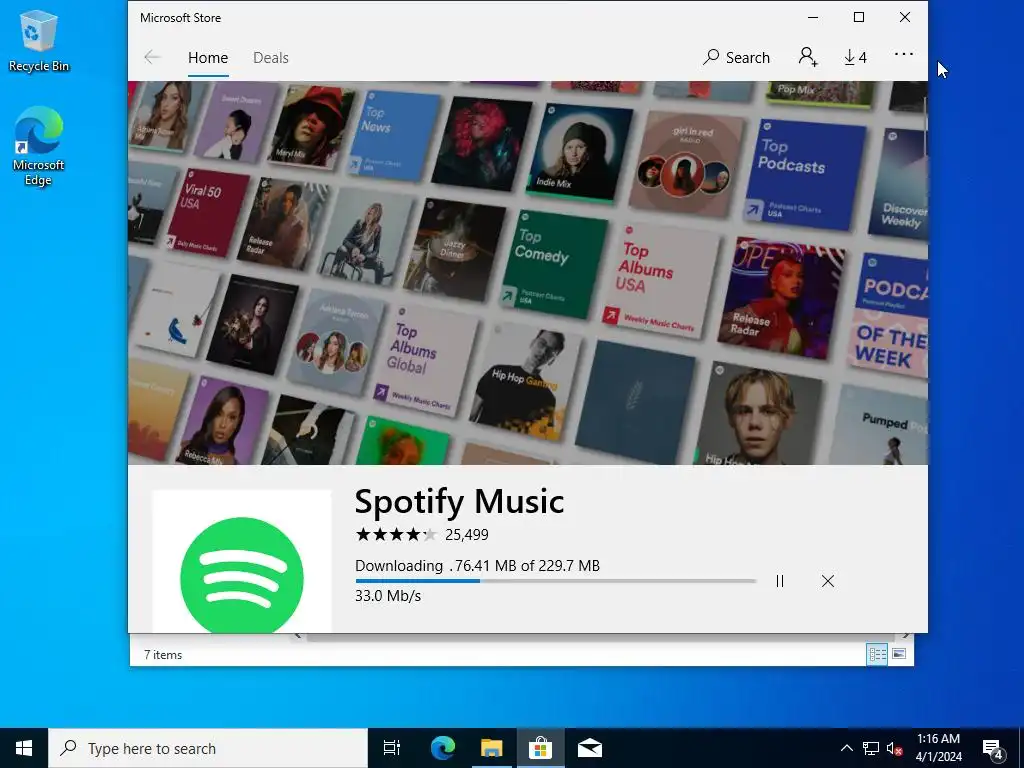Image resolution: width=1024 pixels, height=768 pixels.
Task: Open the clock showing 1:16 AM
Action: pos(938,748)
